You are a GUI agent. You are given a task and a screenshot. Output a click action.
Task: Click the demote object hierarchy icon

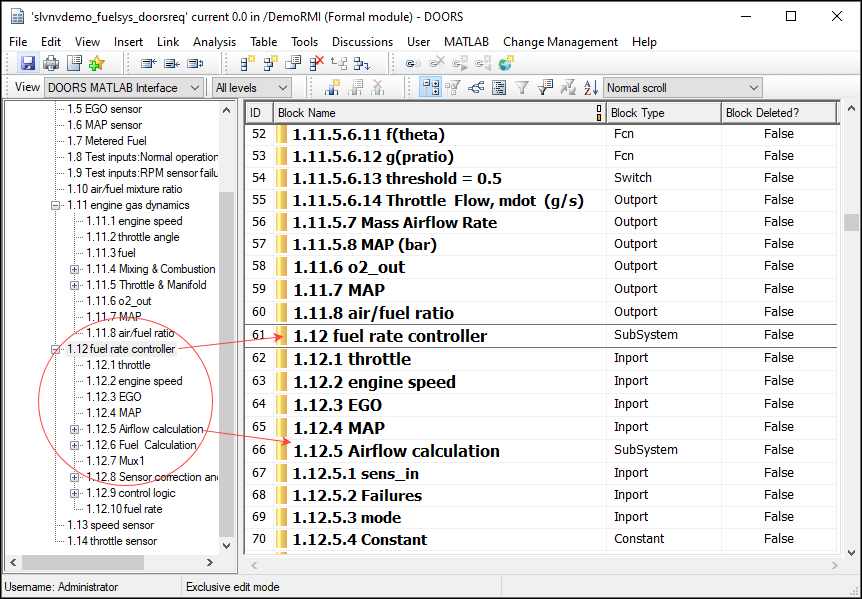[x=362, y=64]
